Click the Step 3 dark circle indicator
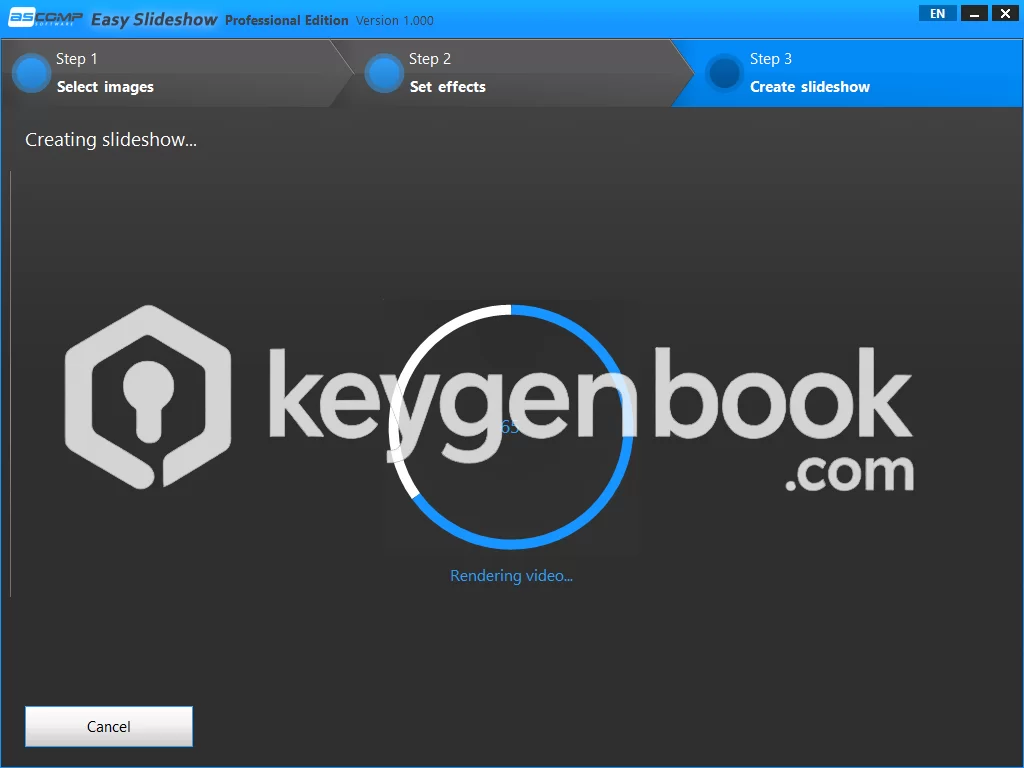1024x768 pixels. pyautogui.click(x=724, y=73)
